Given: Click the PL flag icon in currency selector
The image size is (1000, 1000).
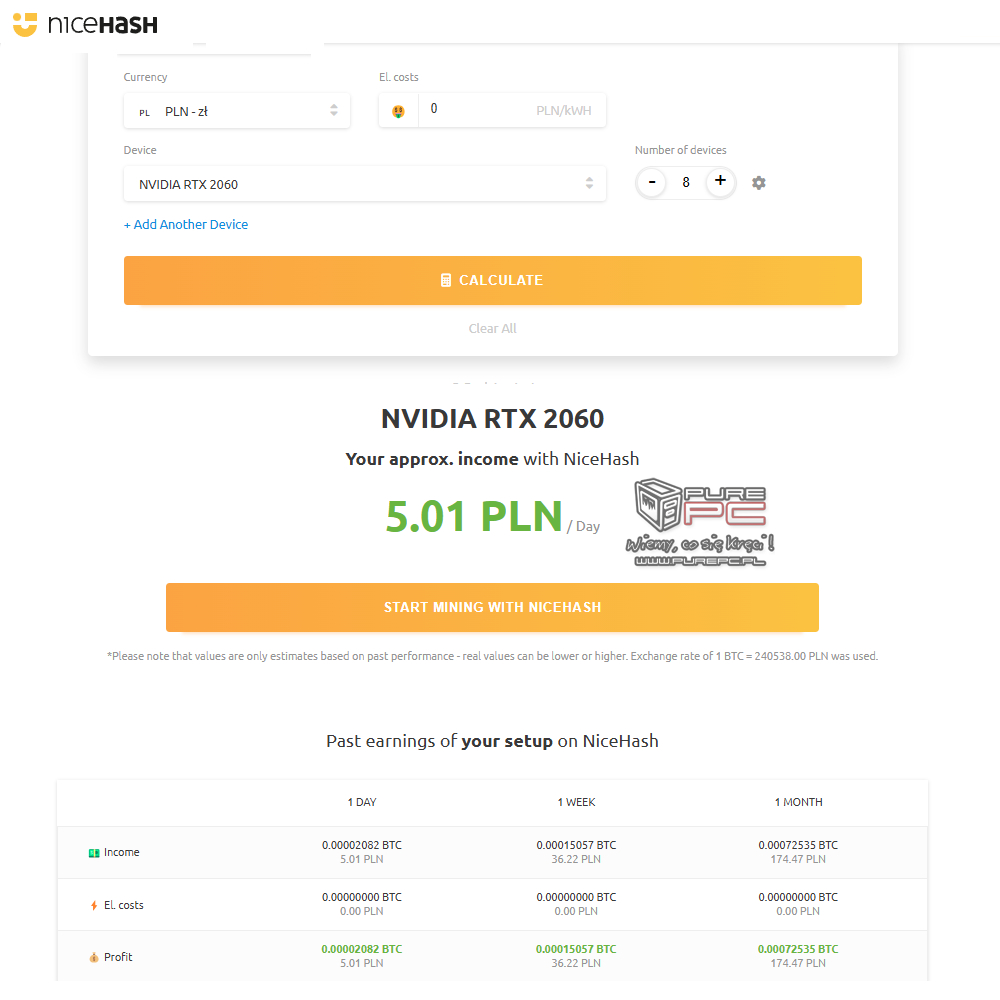Looking at the screenshot, I should click(x=143, y=112).
